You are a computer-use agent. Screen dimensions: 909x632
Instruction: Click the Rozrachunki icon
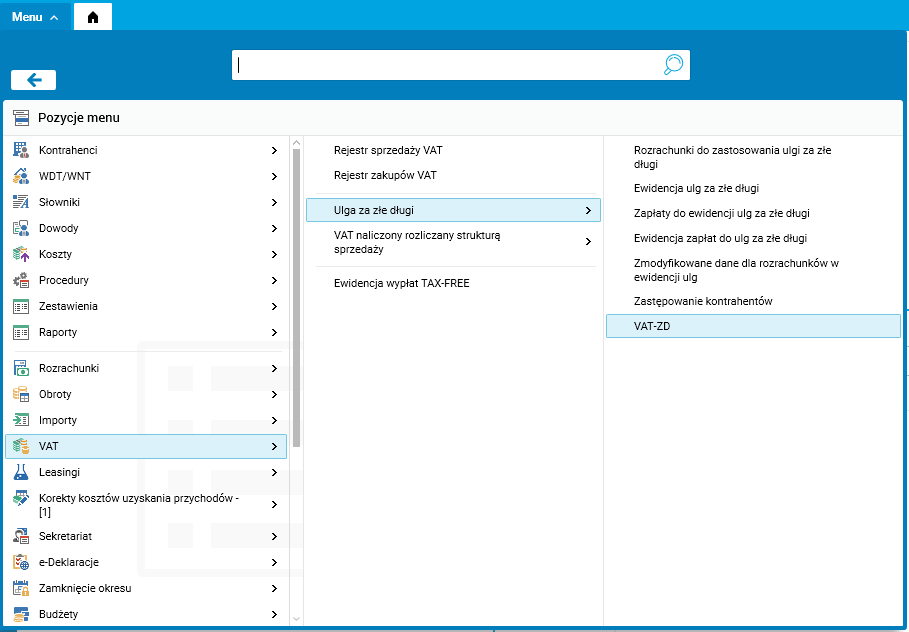pyautogui.click(x=21, y=368)
